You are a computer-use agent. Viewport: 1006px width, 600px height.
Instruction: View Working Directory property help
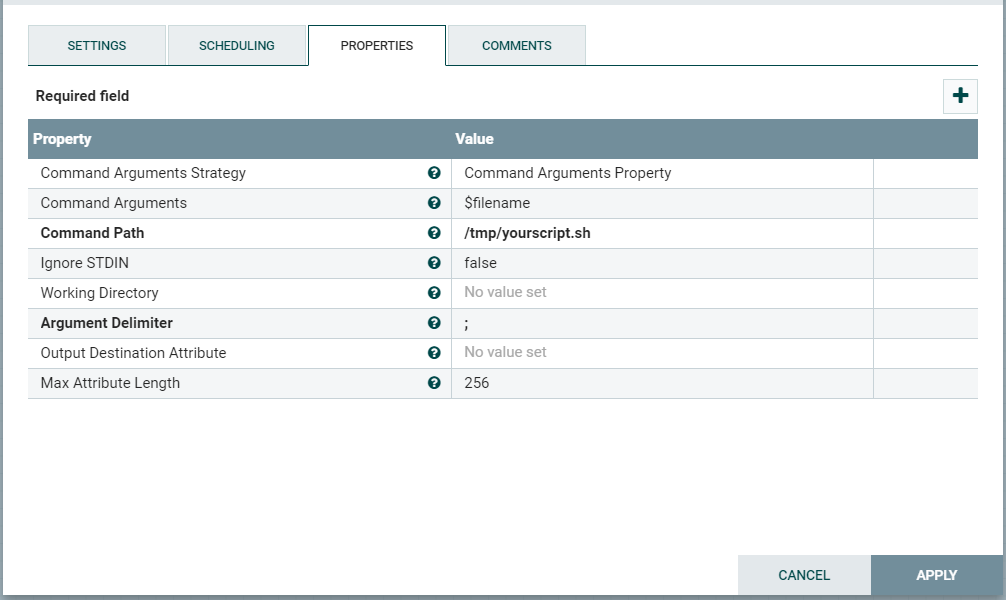(434, 293)
